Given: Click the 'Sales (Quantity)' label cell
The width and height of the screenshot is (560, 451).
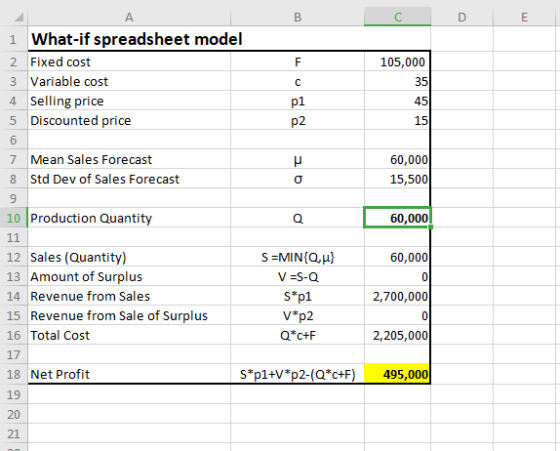Looking at the screenshot, I should [x=129, y=257].
